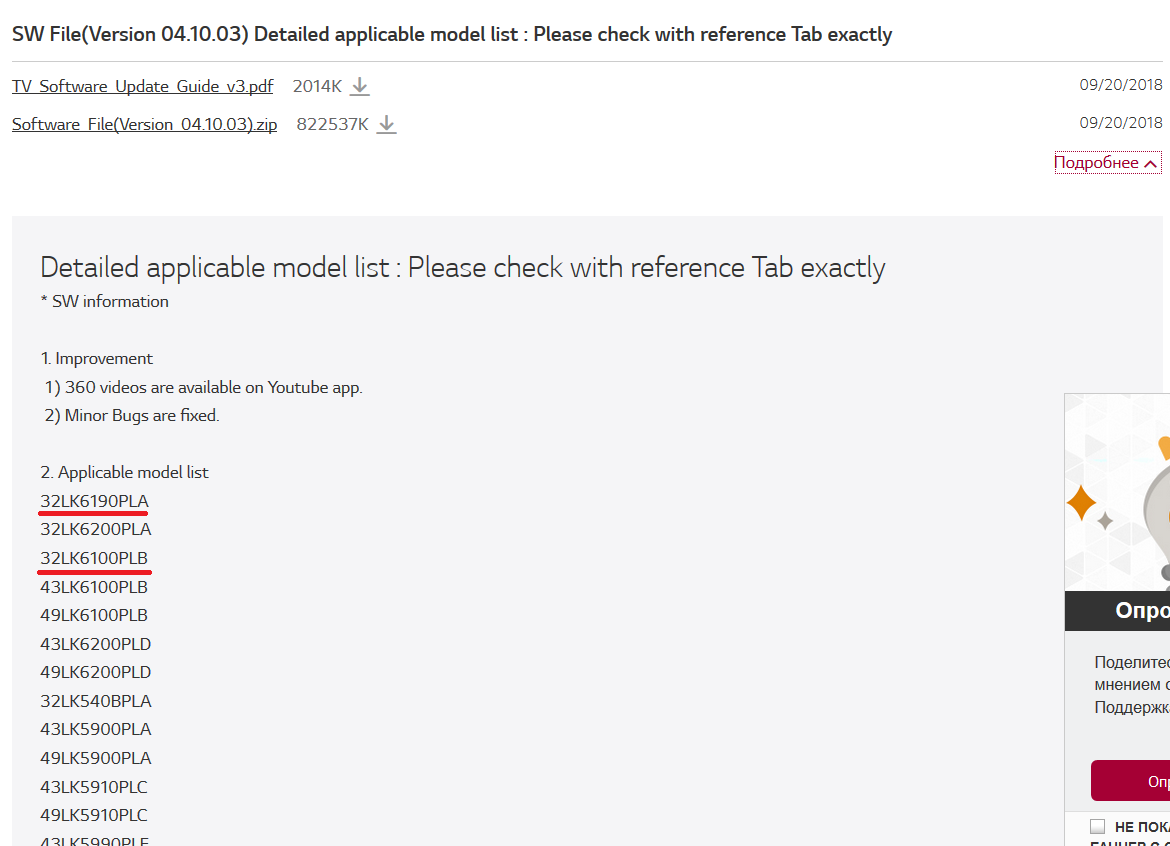Click model 32LK6200PLA in the list

click(96, 529)
